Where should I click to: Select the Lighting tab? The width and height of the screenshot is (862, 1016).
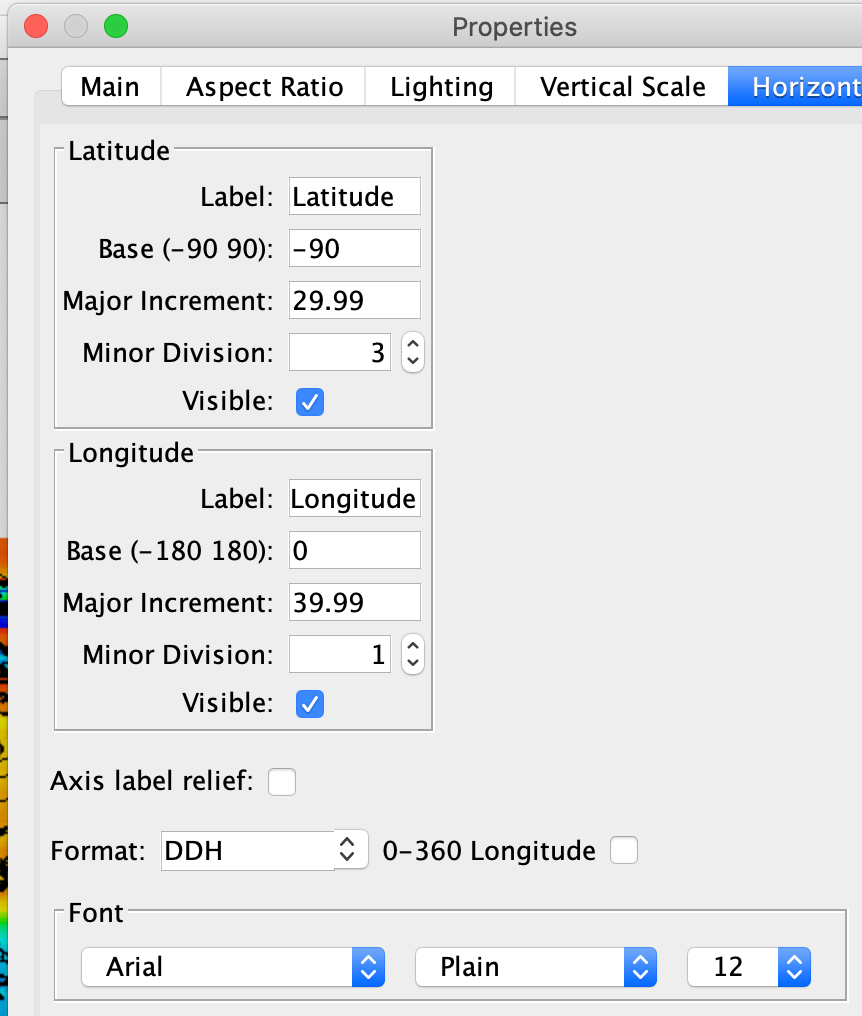point(441,87)
